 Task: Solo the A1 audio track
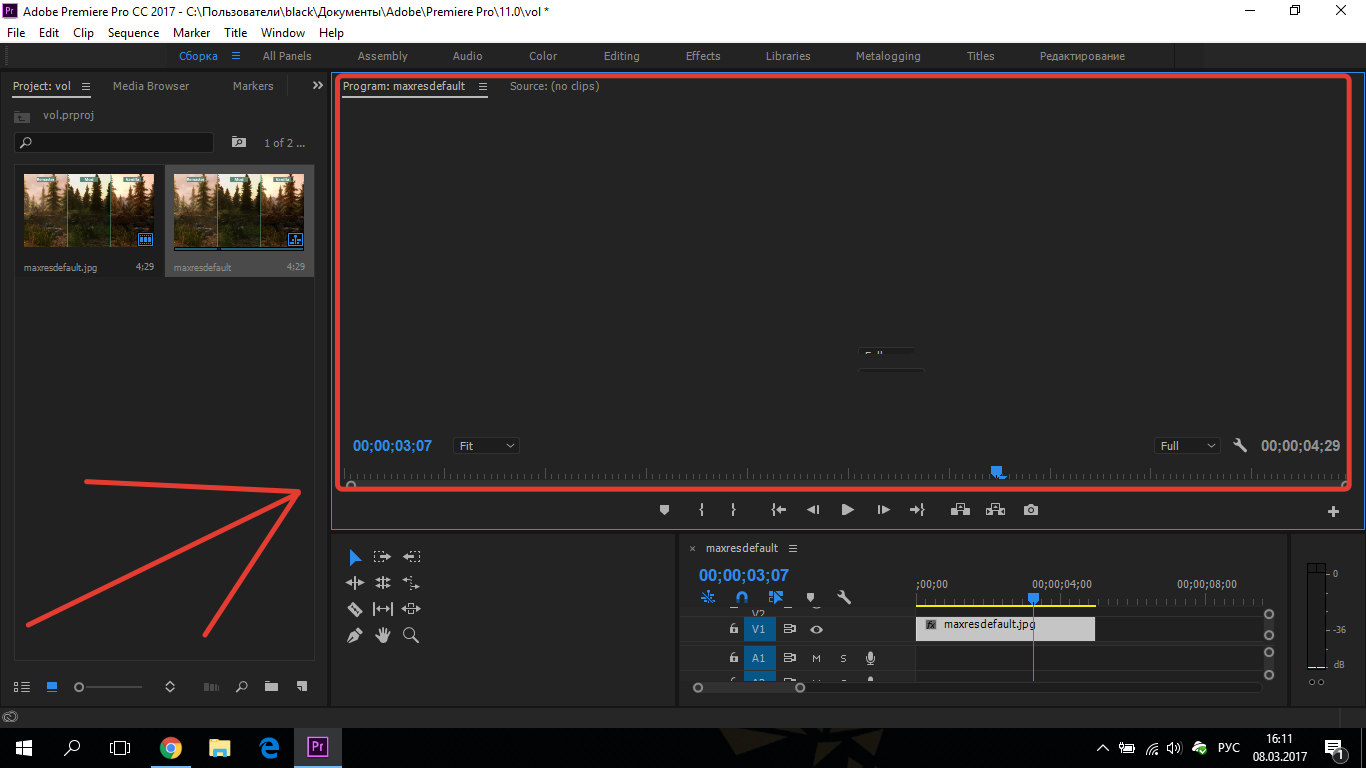tap(843, 658)
